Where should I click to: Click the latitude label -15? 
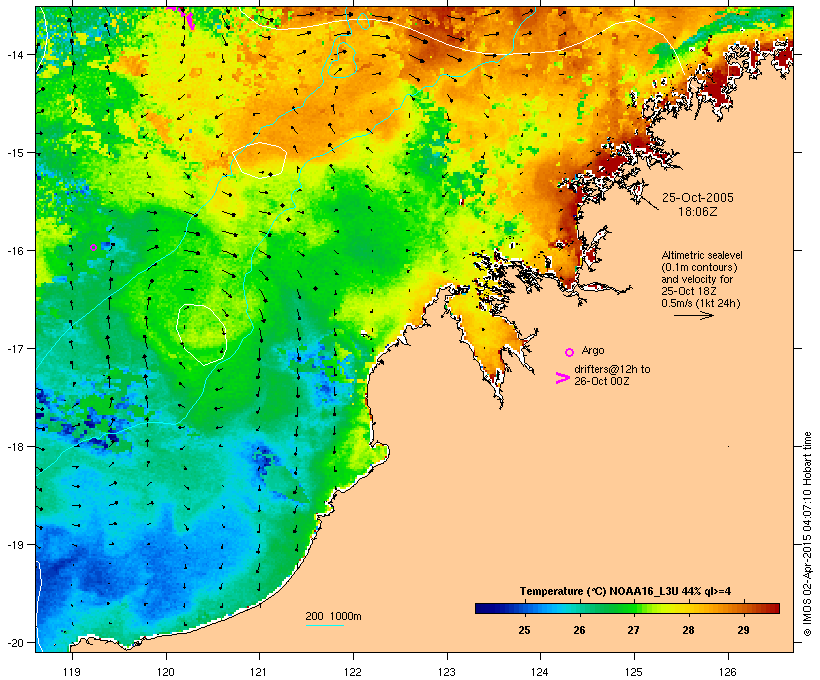click(15, 153)
